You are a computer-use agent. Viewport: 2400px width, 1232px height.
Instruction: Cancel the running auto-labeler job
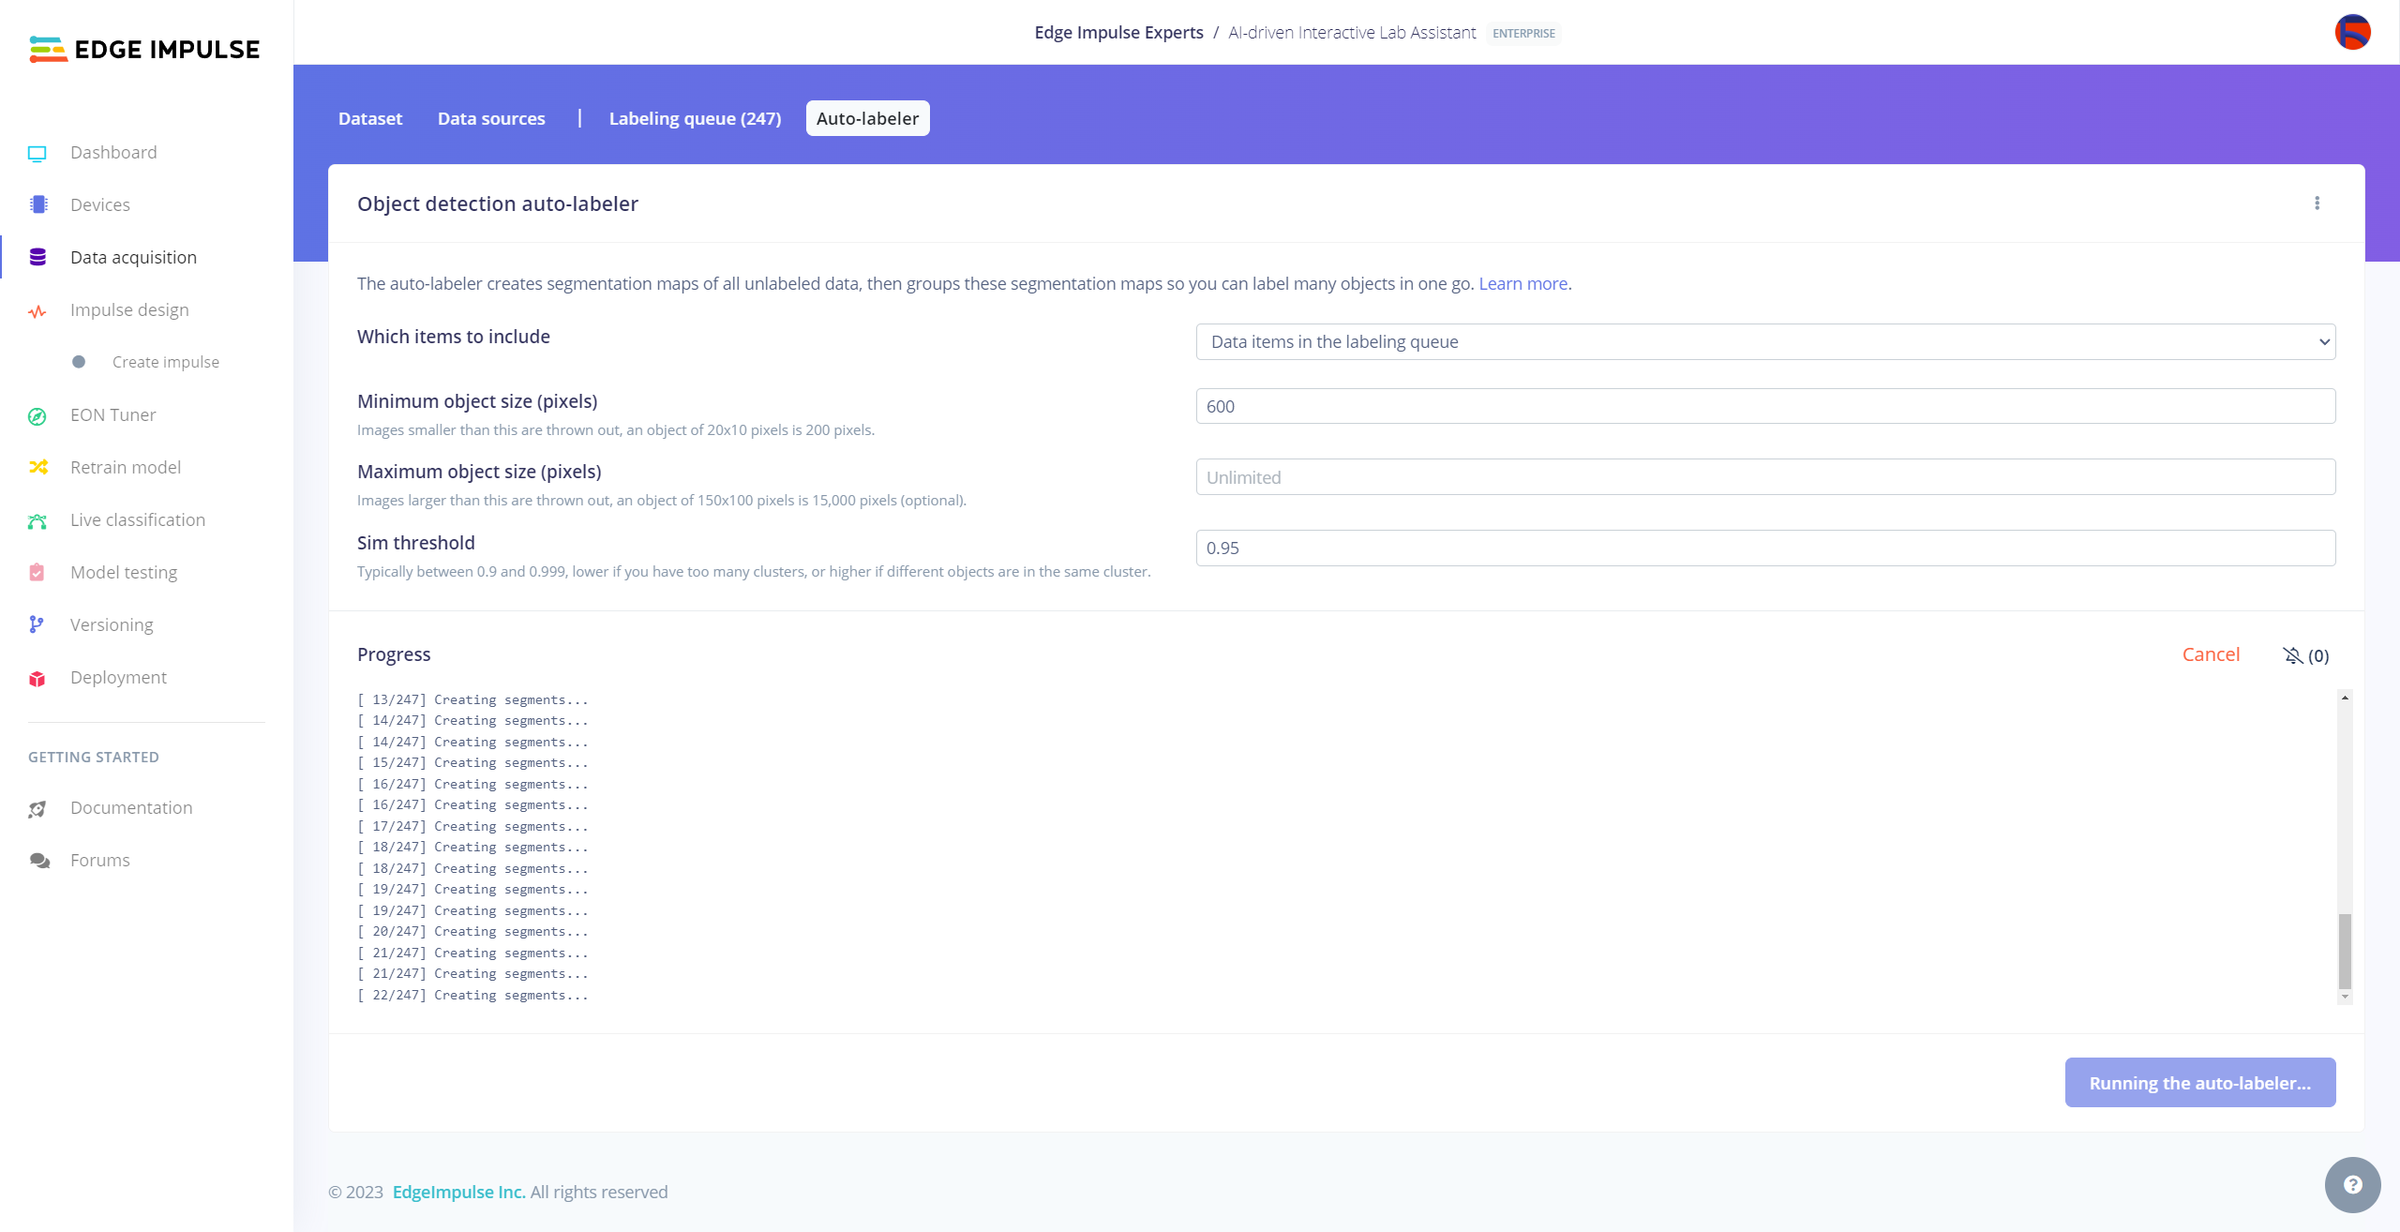2210,654
